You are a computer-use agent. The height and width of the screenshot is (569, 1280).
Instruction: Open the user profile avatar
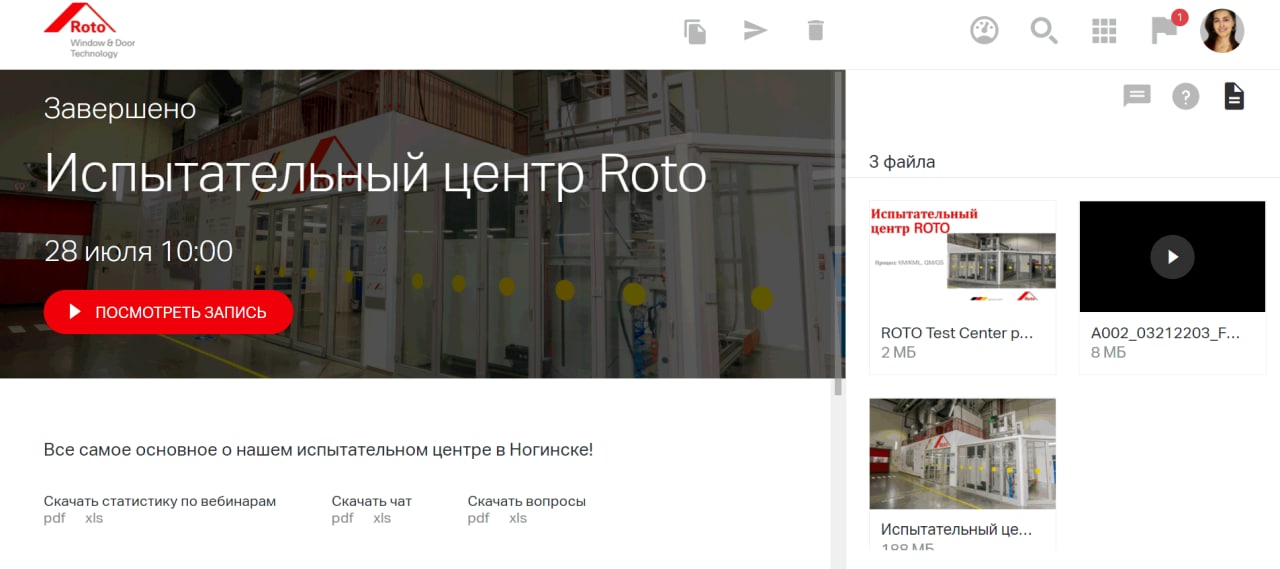coord(1222,31)
